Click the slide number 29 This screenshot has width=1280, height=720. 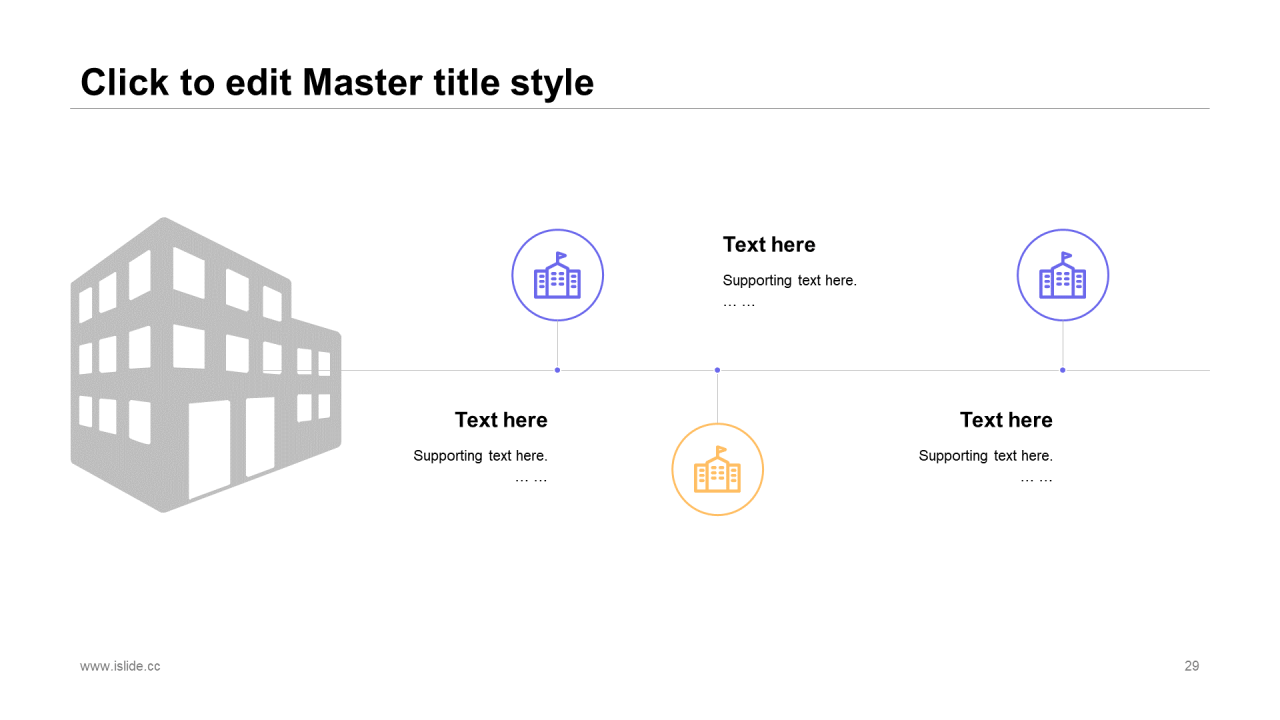click(1191, 666)
